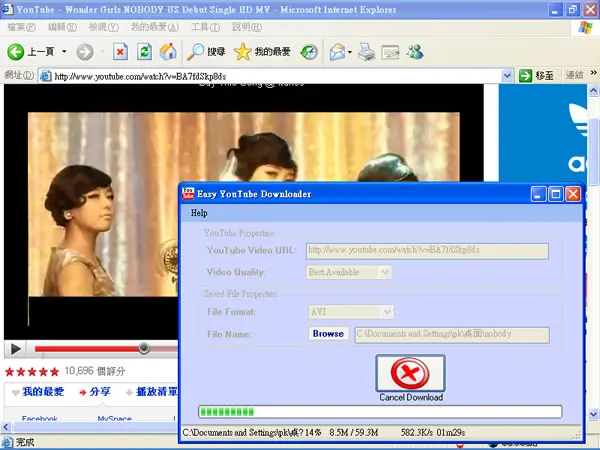The width and height of the screenshot is (600, 450).
Task: Open the Messenger people icon
Action: click(415, 52)
